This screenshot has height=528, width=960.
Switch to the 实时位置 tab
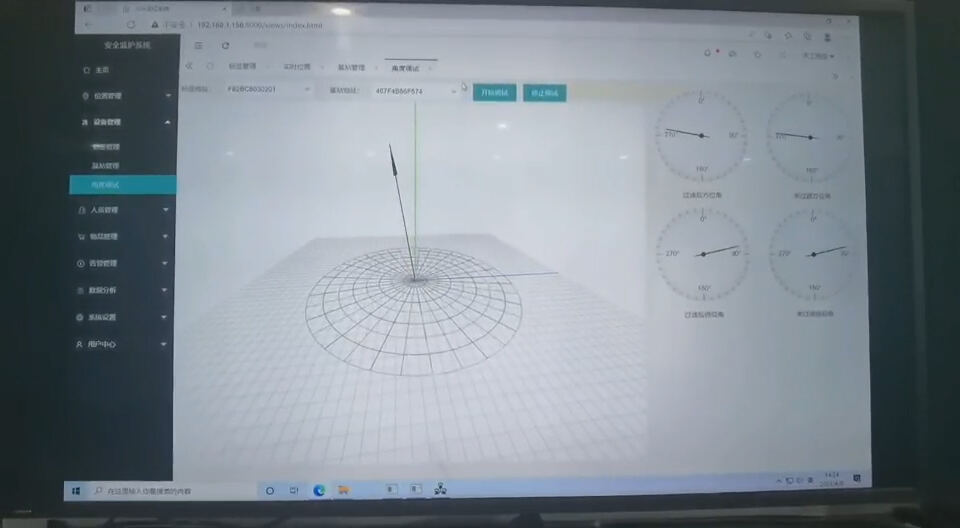297,67
